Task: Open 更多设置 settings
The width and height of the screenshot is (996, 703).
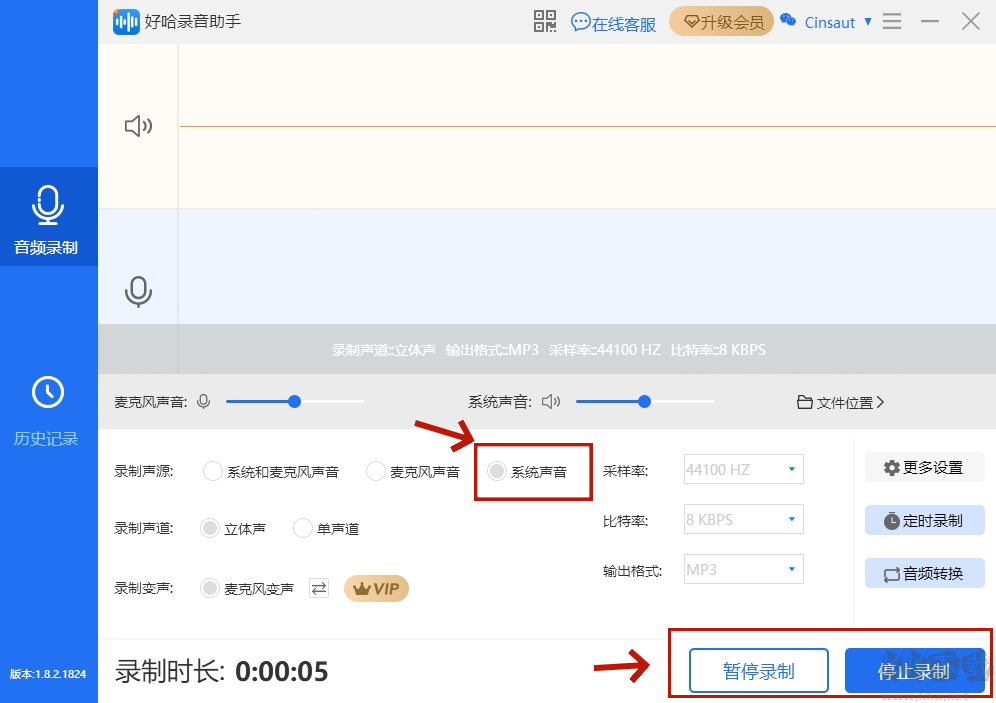Action: coord(924,467)
